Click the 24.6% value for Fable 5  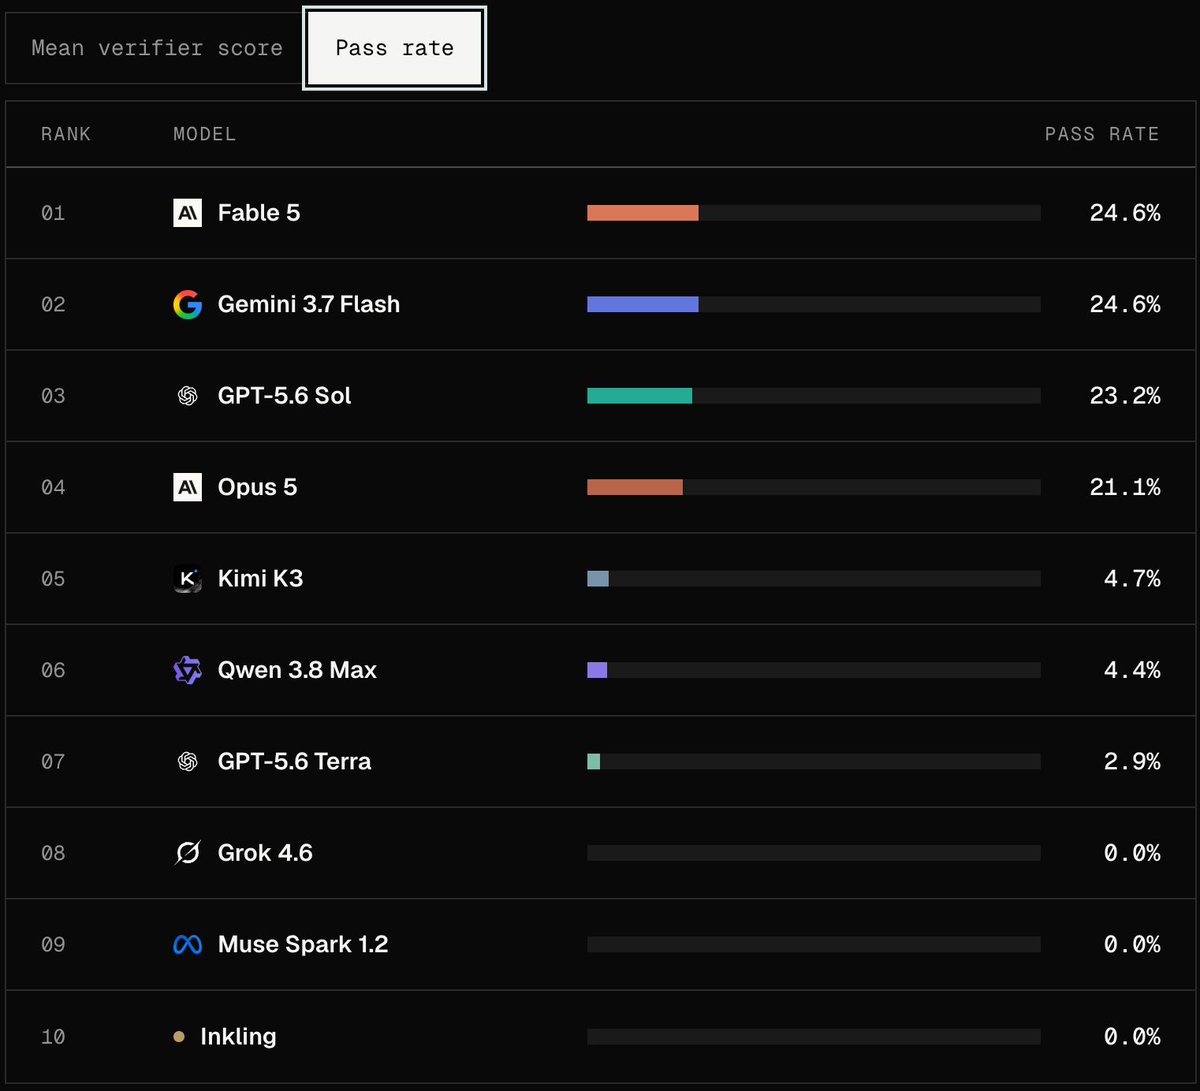(1125, 213)
